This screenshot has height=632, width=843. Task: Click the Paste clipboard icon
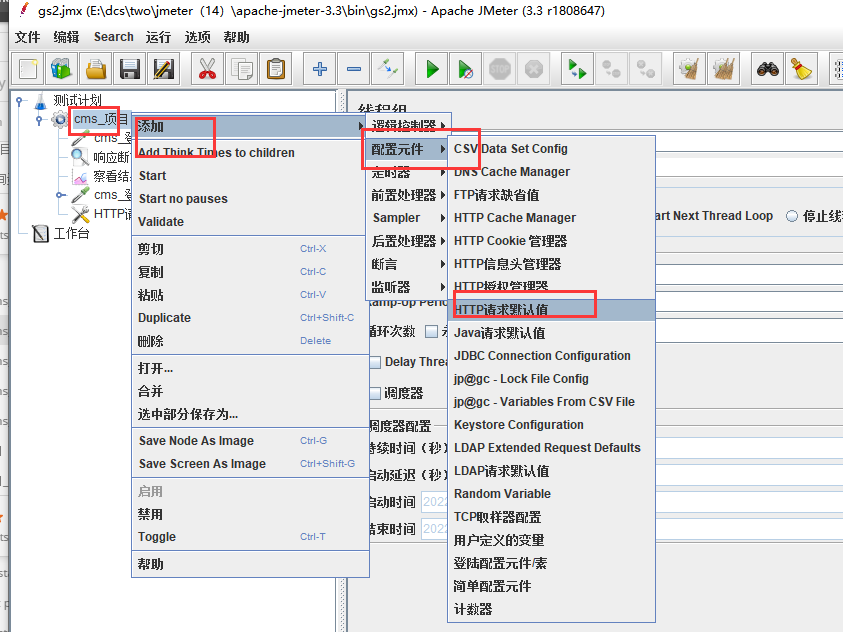(275, 69)
